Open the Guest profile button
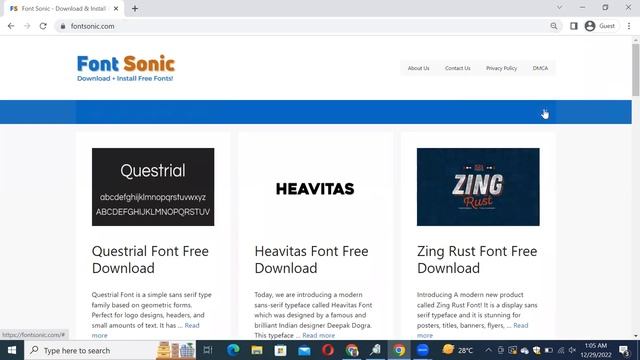This screenshot has height=360, width=640. [600, 26]
